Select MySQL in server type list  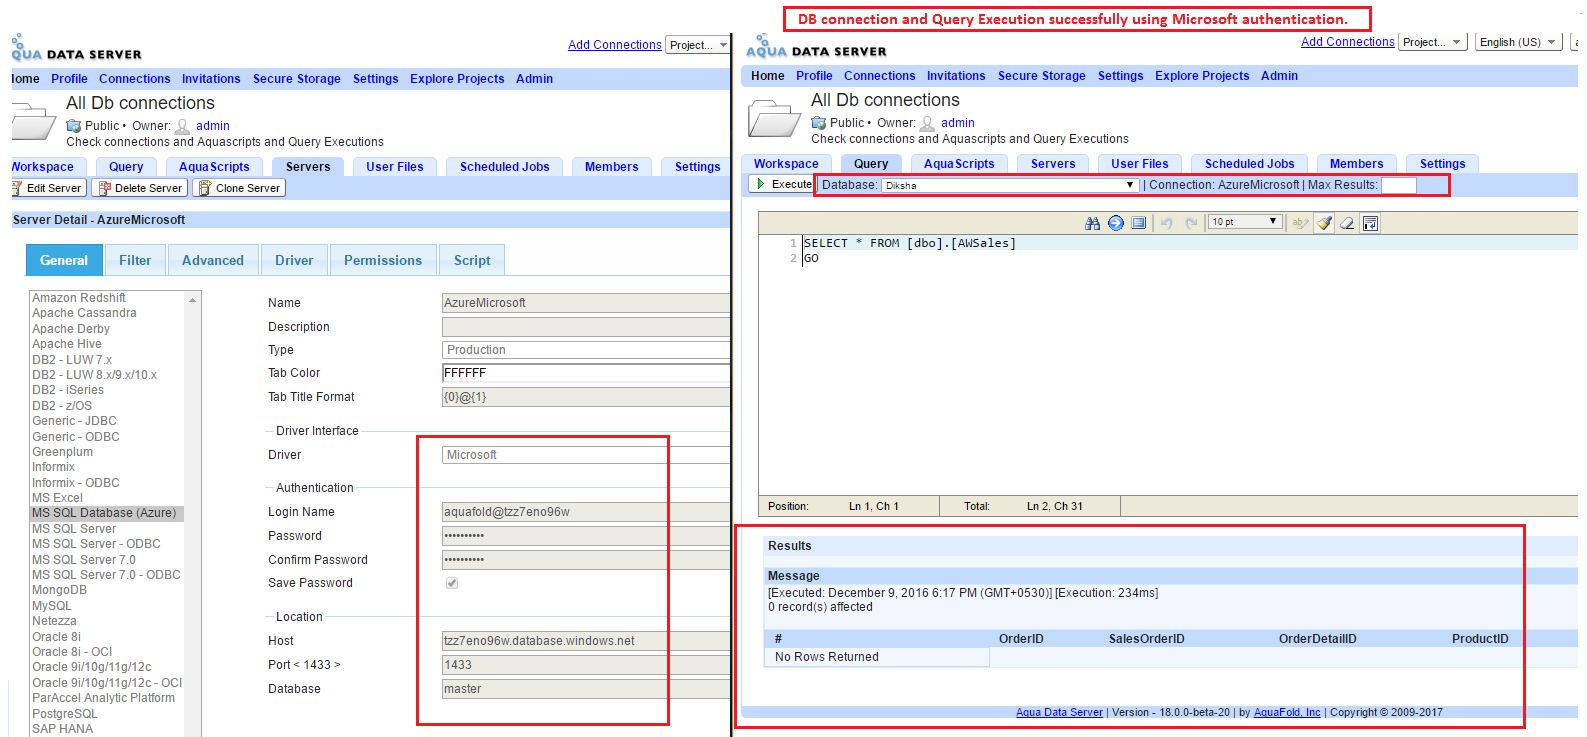(52, 606)
